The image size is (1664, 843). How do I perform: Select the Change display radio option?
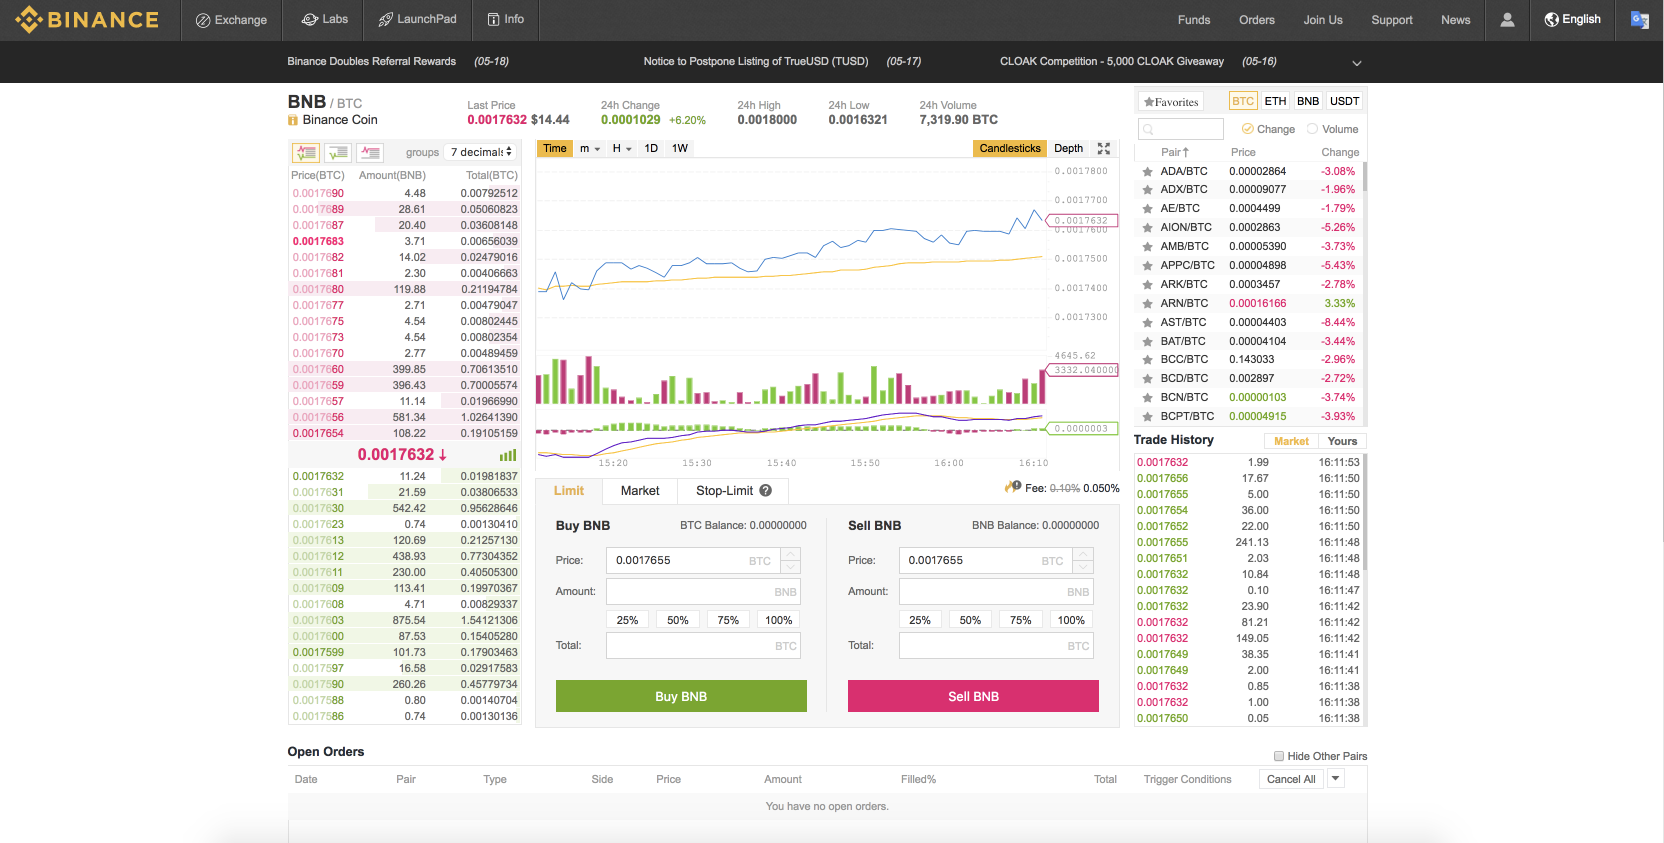tap(1247, 129)
